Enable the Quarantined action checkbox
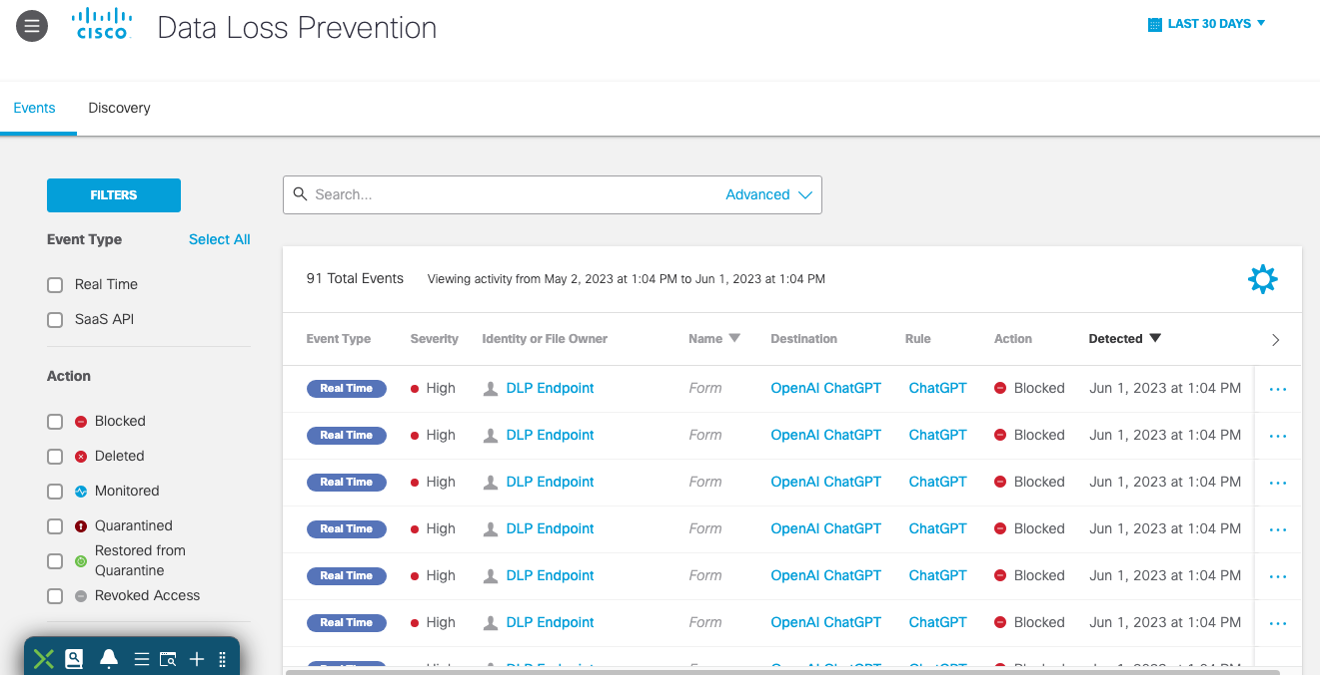 [55, 525]
